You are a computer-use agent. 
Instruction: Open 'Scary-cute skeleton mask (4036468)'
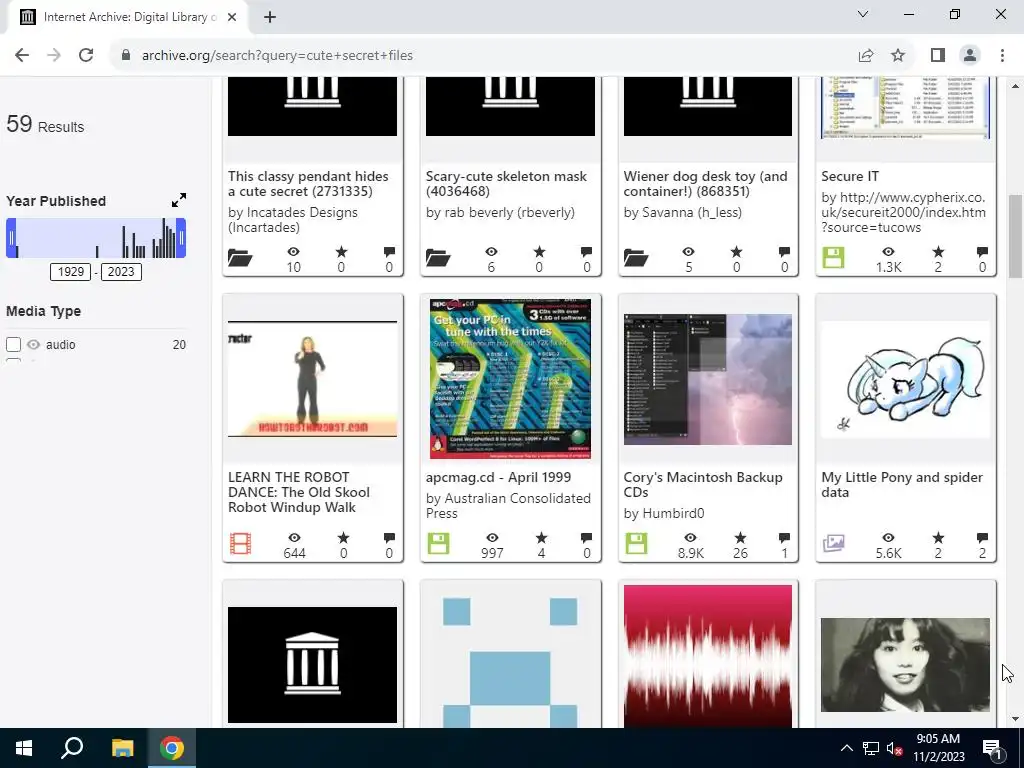(506, 184)
